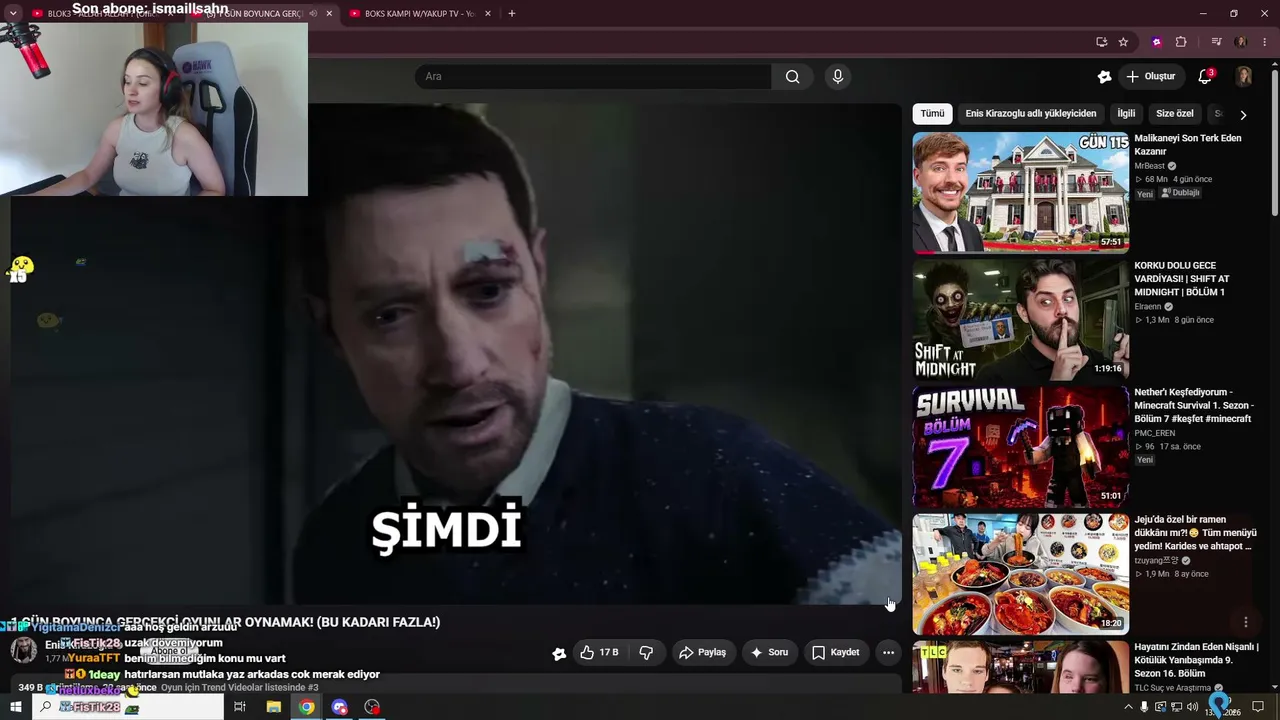Image resolution: width=1280 pixels, height=720 pixels.
Task: Open the Windows Start menu
Action: (x=15, y=707)
